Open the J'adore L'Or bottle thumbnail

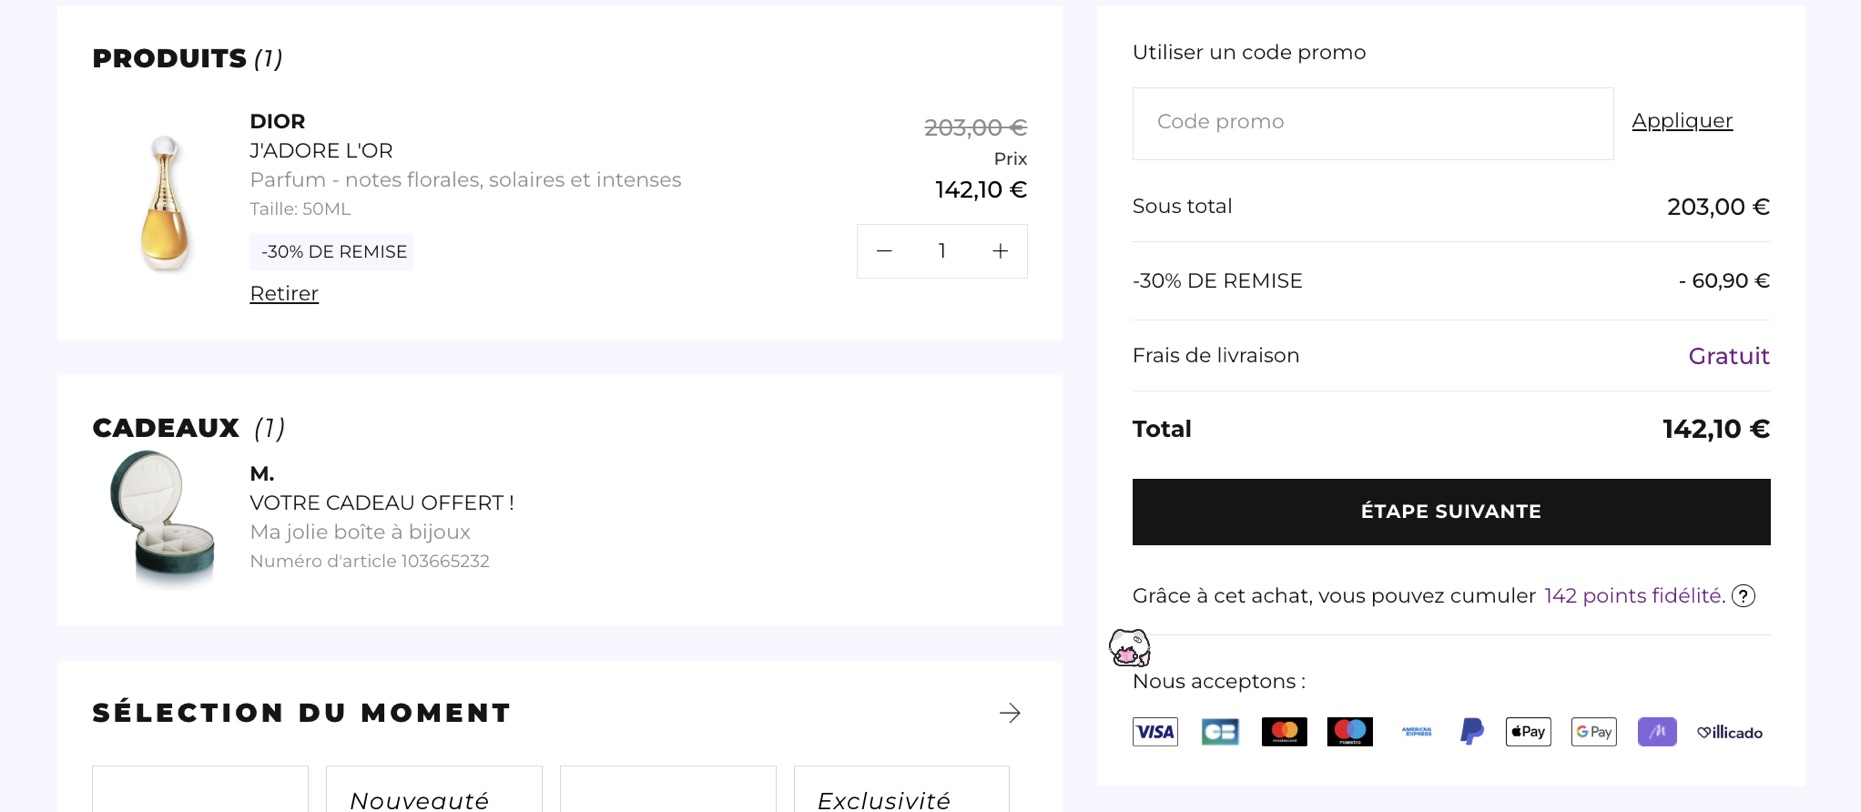tap(165, 204)
